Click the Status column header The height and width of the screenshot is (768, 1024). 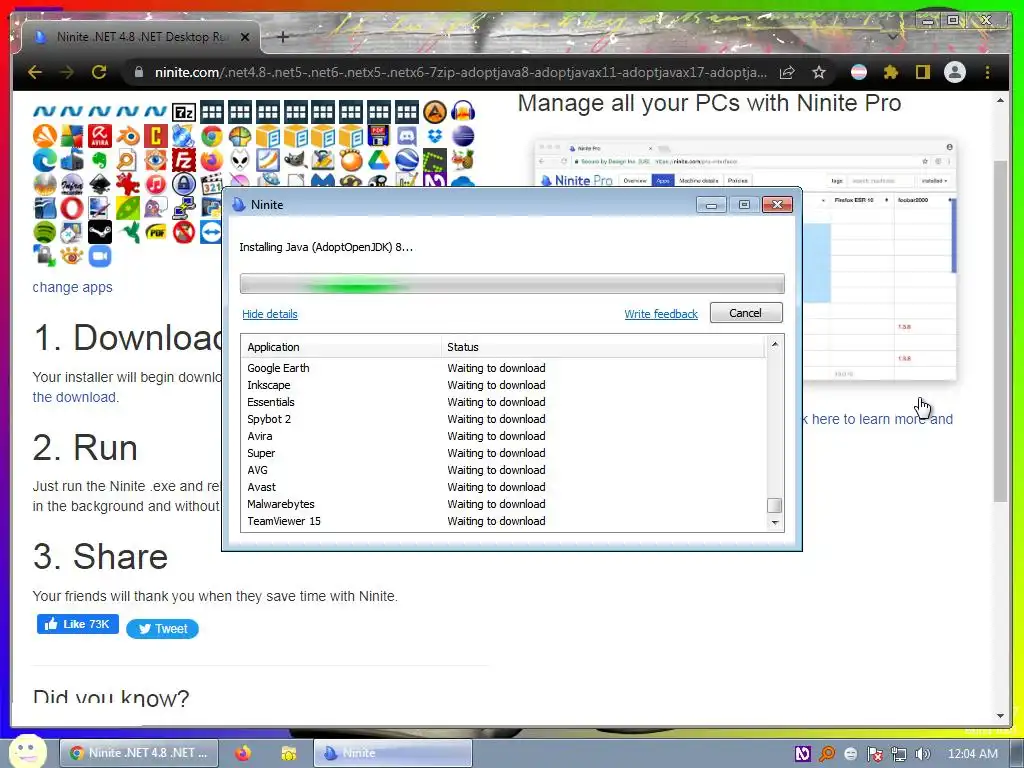pos(603,347)
